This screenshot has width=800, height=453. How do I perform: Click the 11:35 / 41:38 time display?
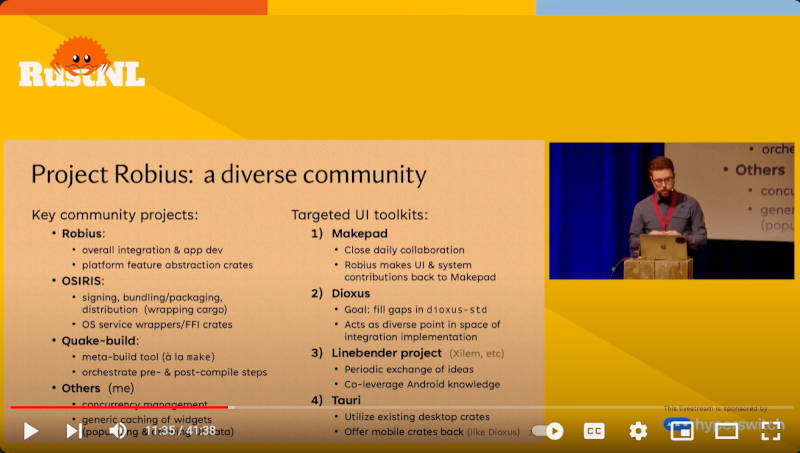(181, 431)
